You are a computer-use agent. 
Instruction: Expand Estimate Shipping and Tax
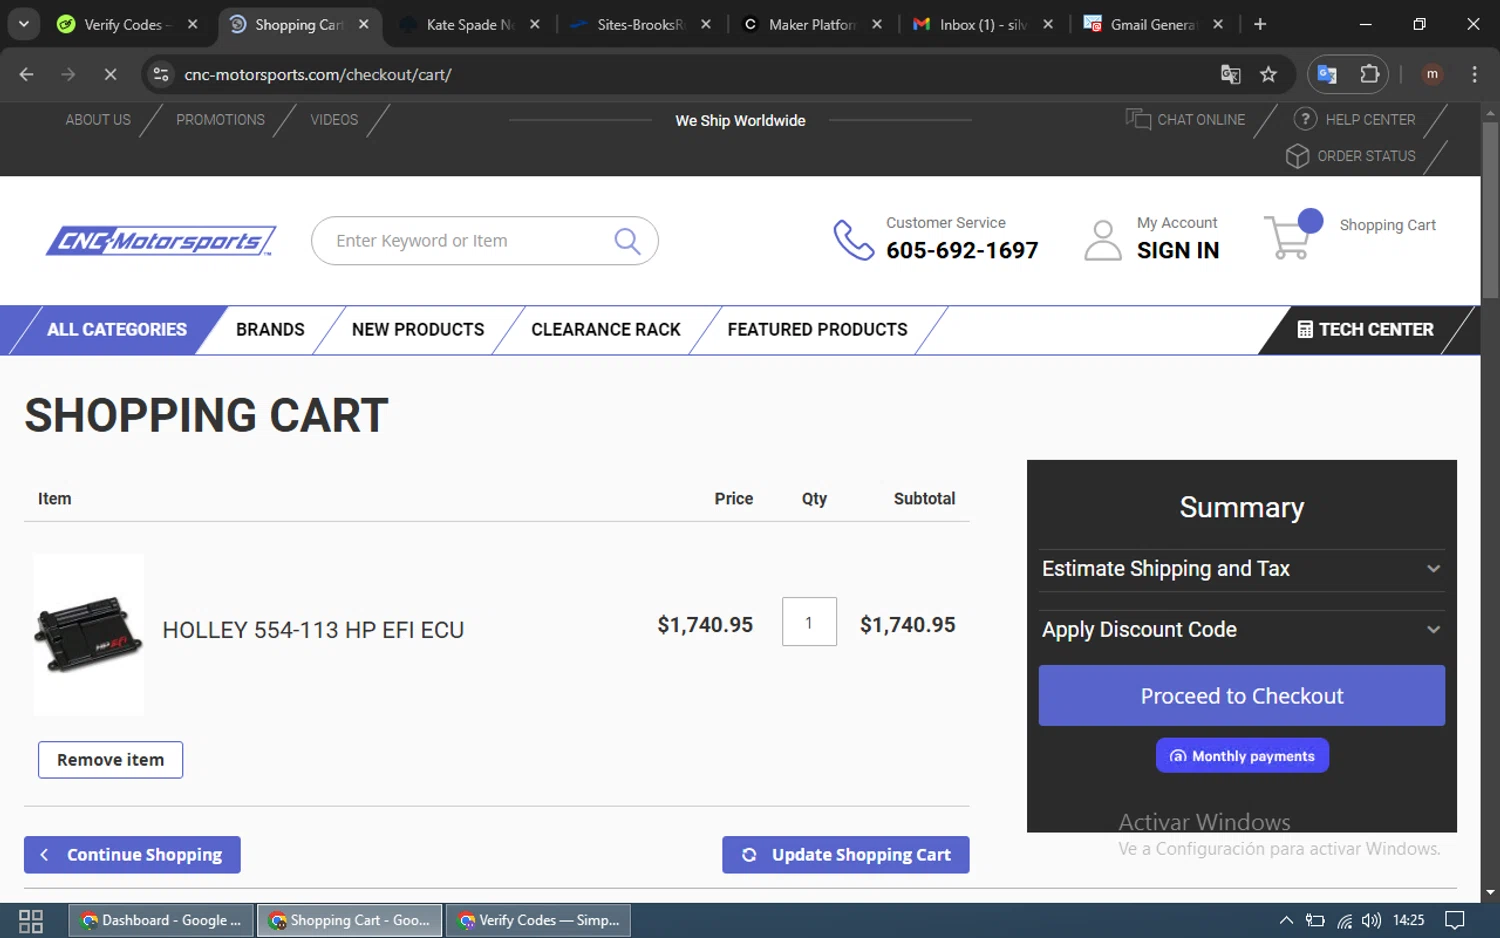[x=1241, y=569]
